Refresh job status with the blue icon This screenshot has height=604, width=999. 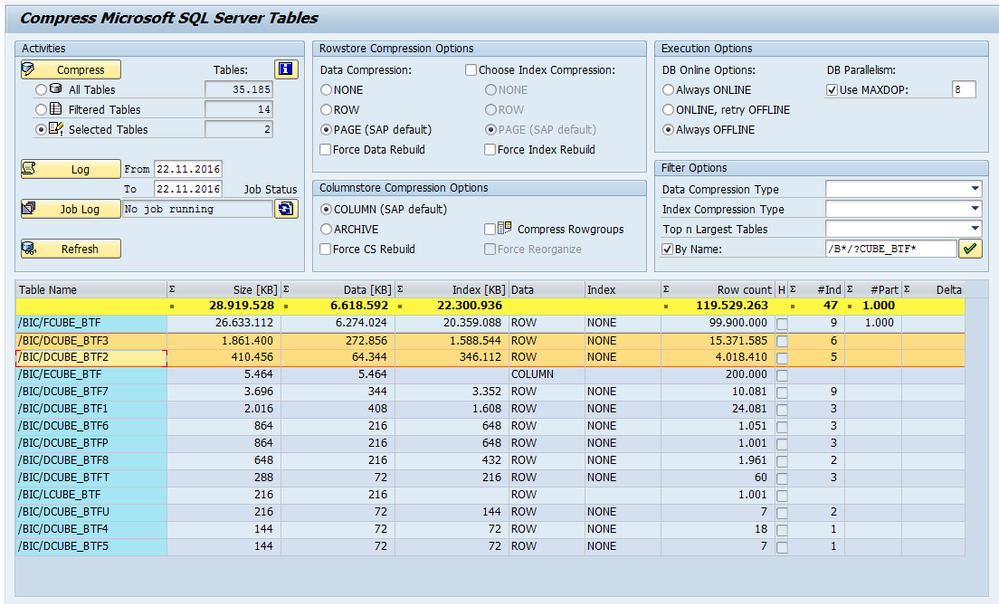tap(286, 208)
